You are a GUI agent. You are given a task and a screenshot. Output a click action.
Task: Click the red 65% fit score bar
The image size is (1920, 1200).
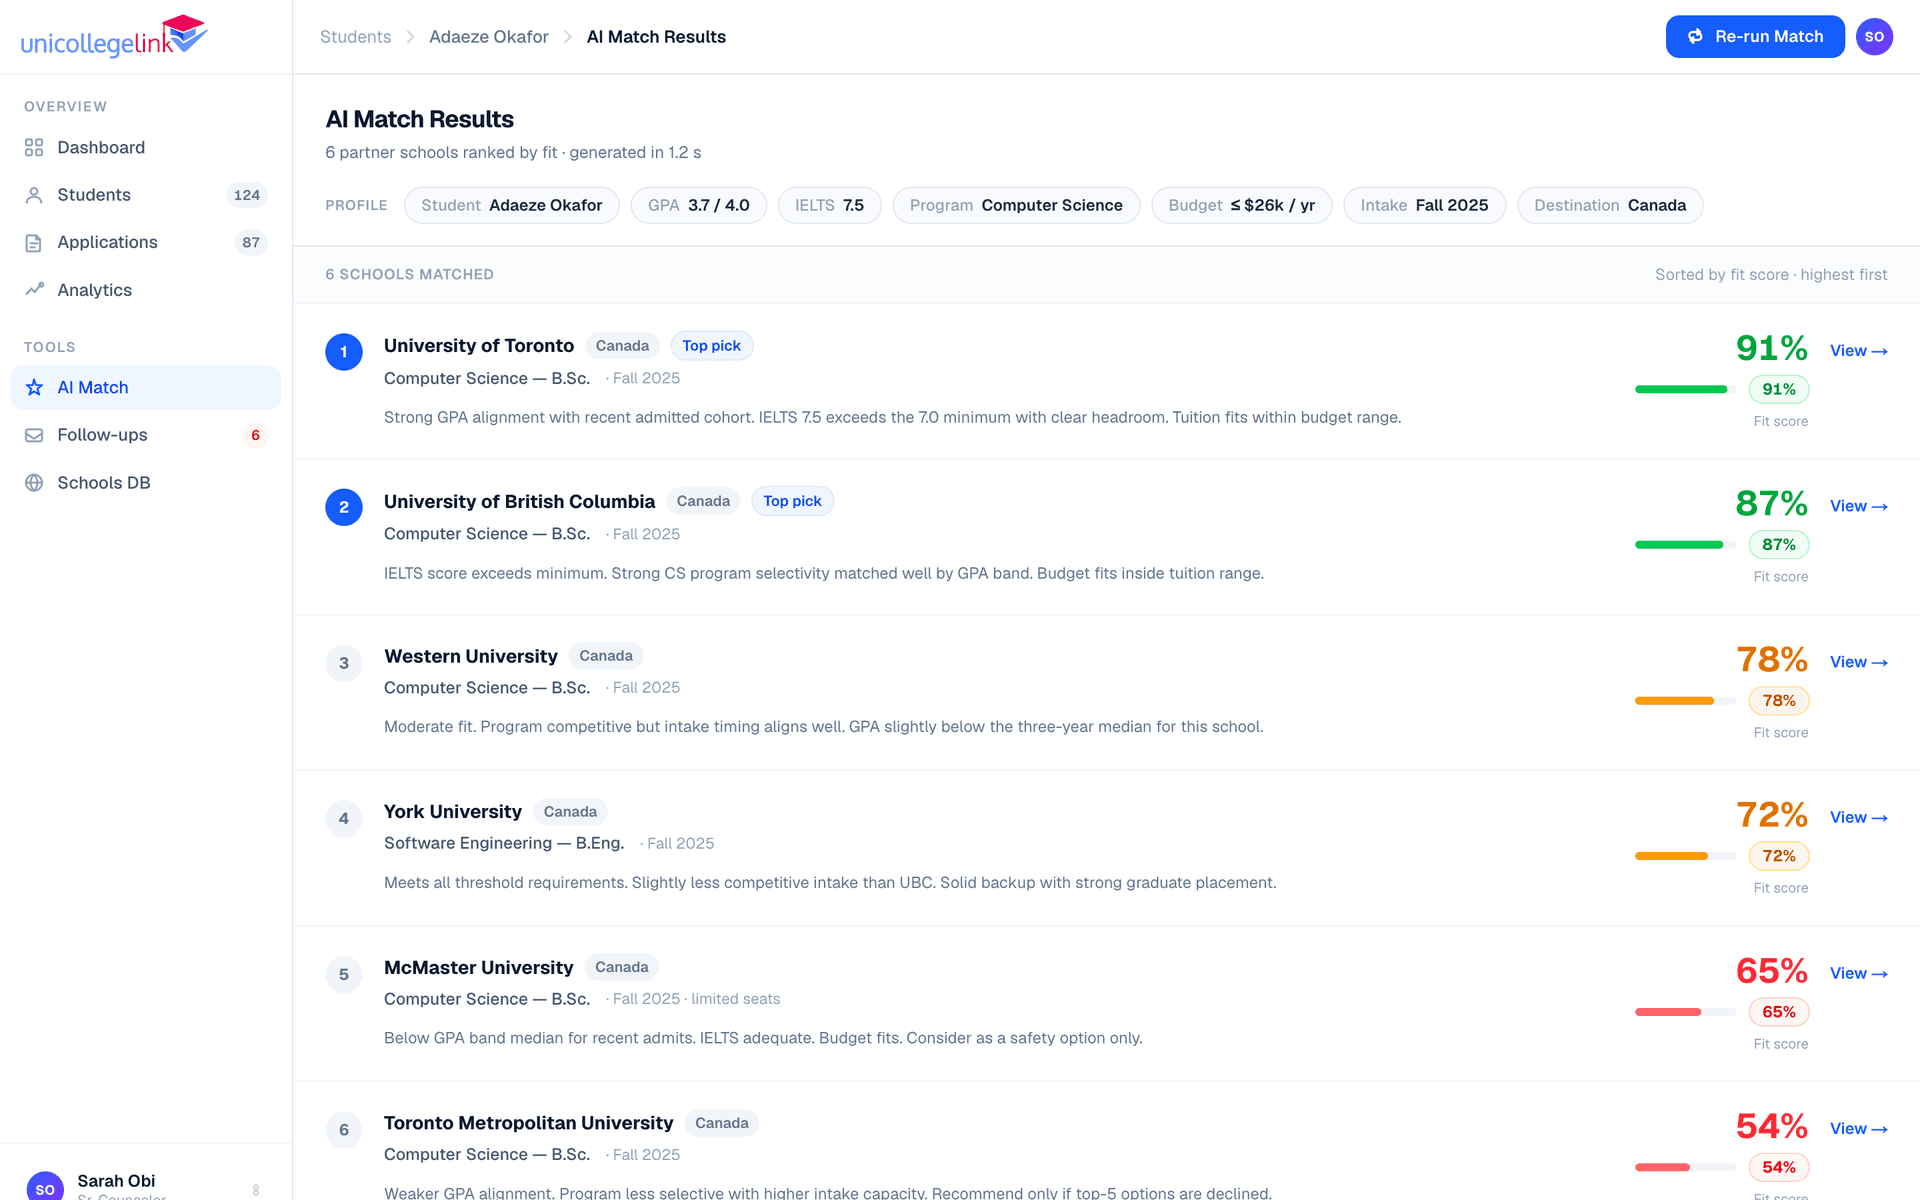click(x=1686, y=1012)
